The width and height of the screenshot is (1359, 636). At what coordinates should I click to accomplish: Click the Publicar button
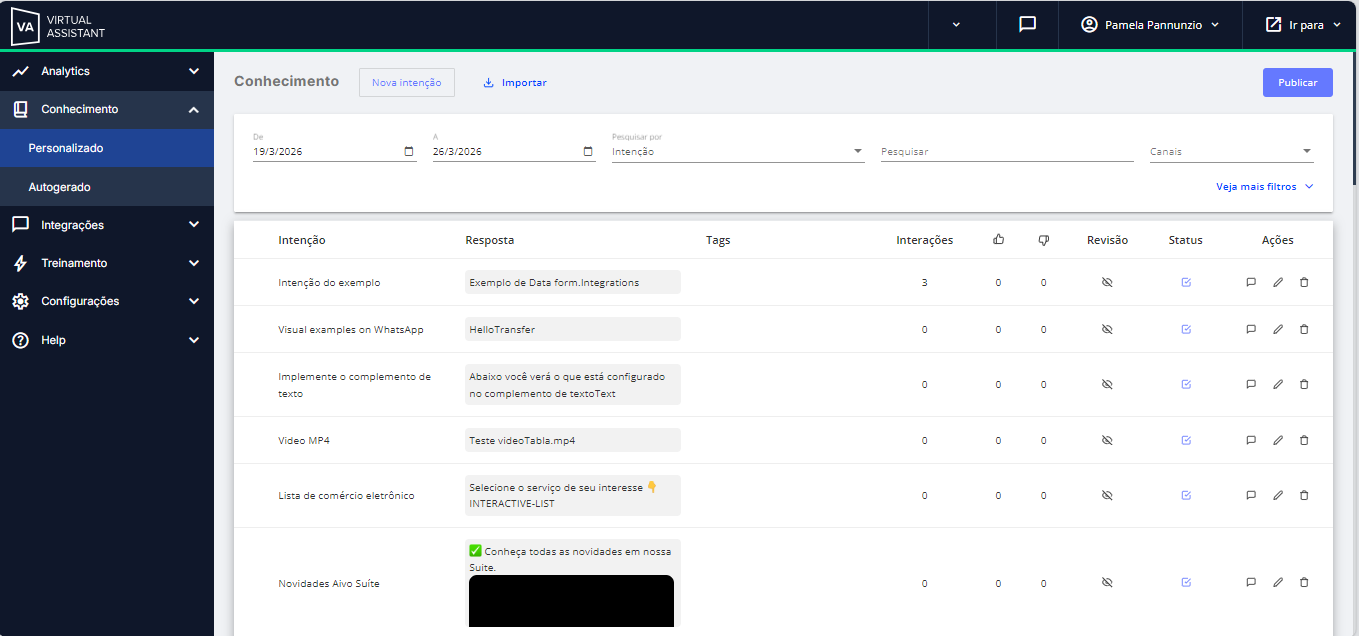(x=1297, y=83)
